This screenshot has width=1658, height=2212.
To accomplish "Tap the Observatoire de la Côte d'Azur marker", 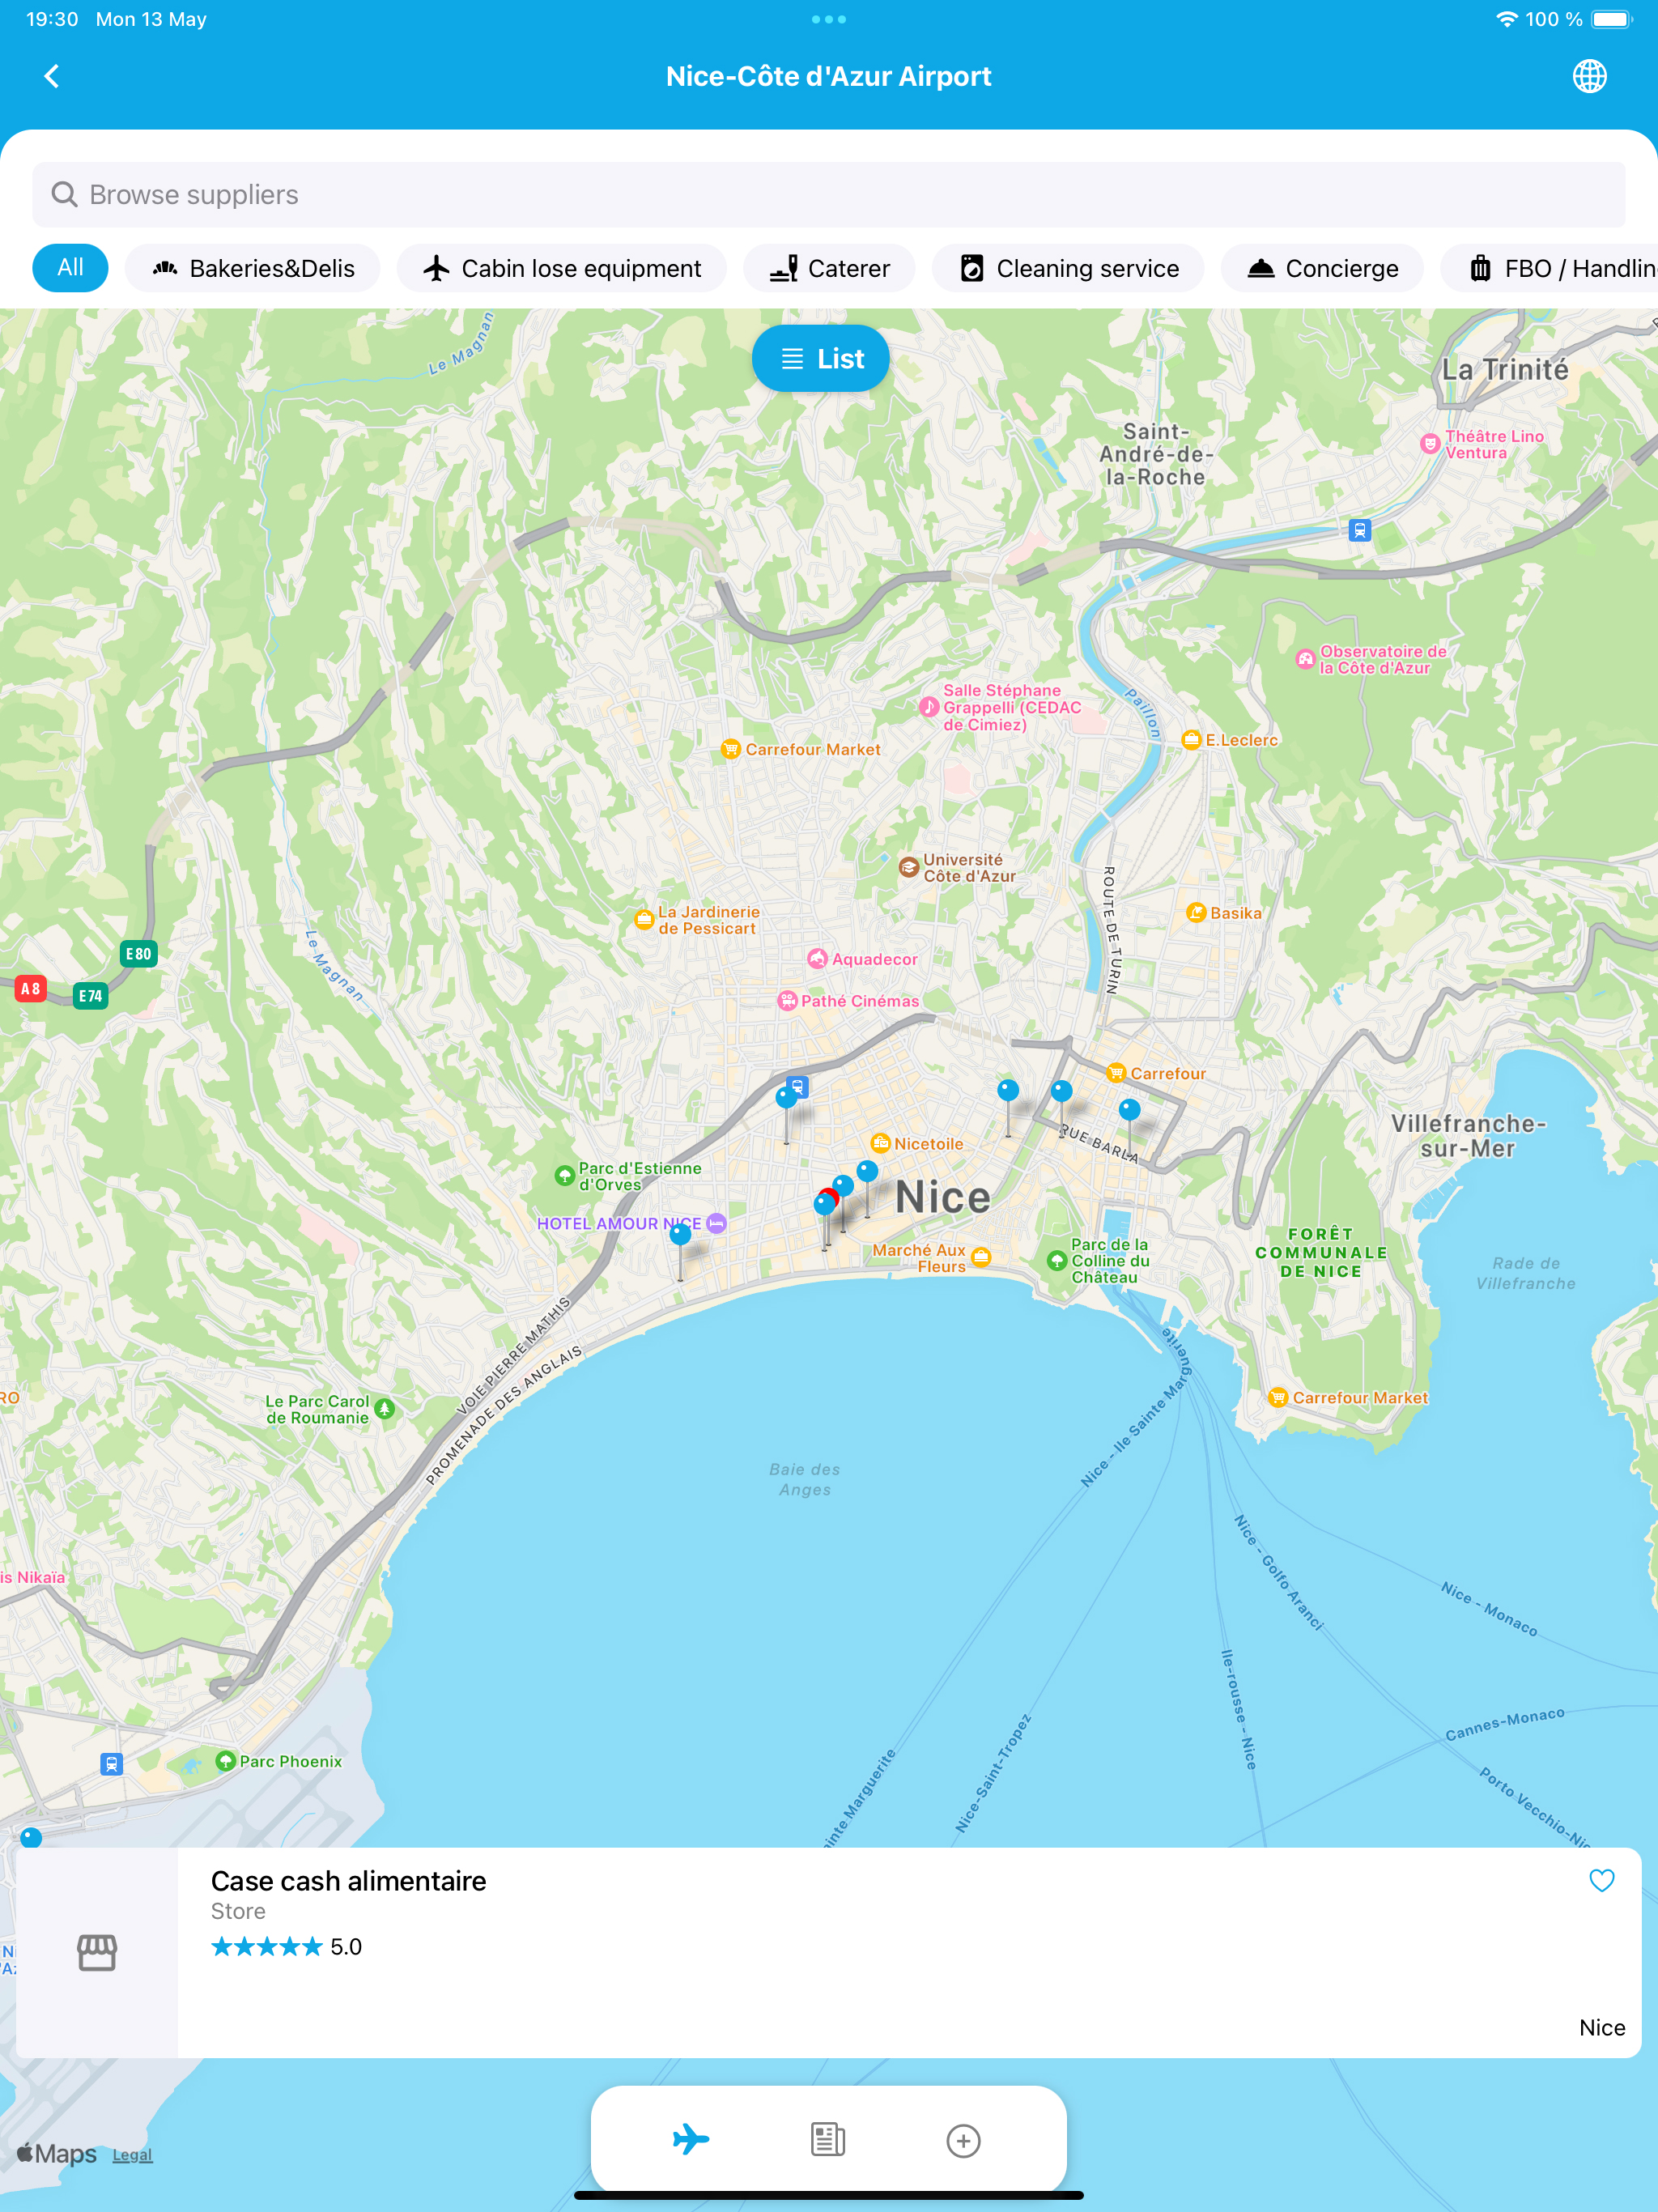I will (x=1305, y=659).
